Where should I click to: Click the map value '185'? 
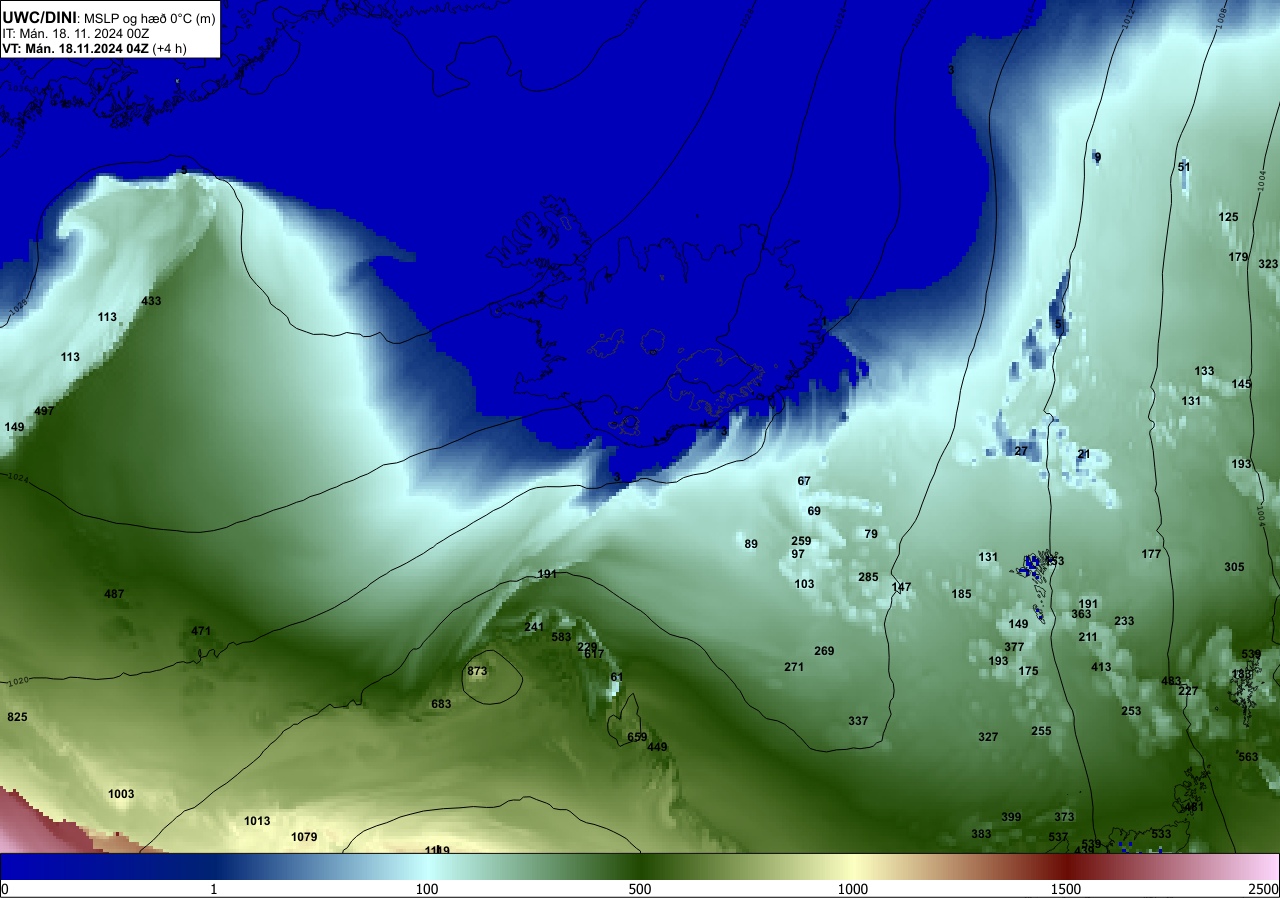(961, 594)
